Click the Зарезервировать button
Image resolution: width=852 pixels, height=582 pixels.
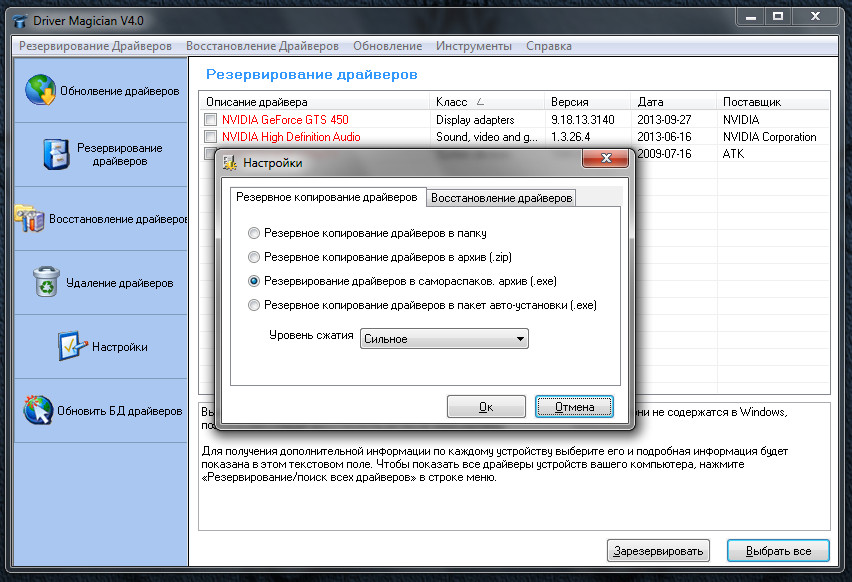coord(658,550)
